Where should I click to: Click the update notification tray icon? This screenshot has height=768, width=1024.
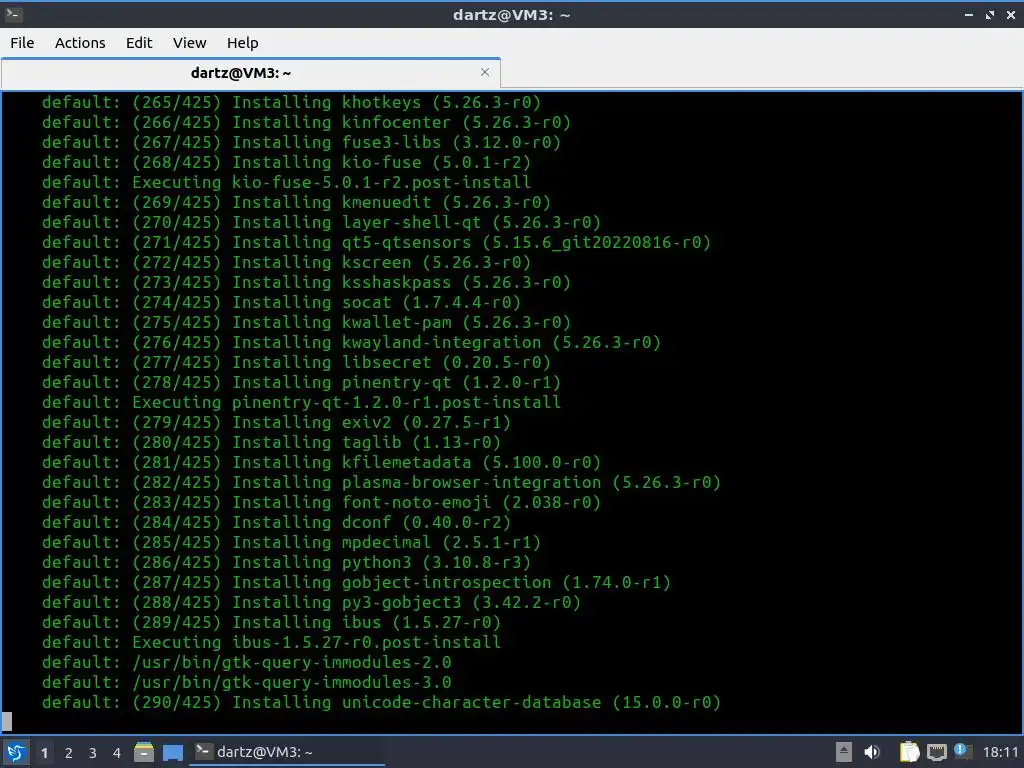pos(962,751)
